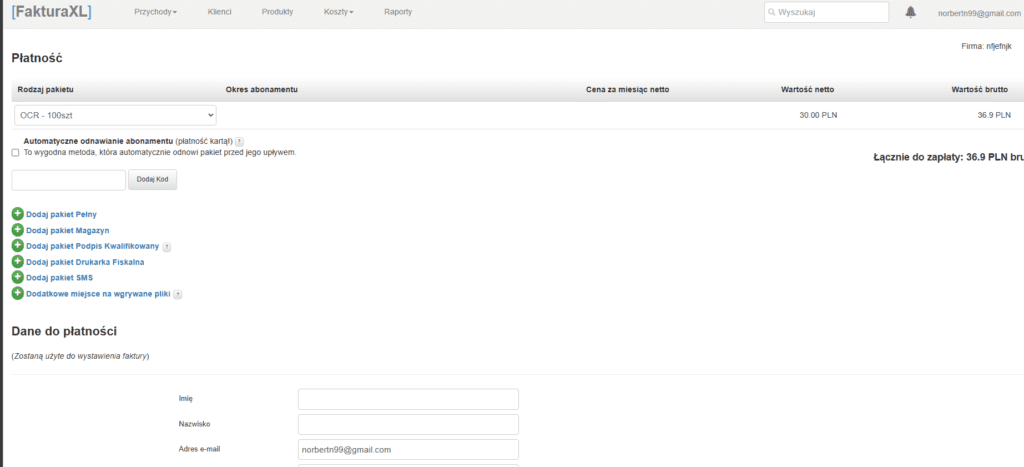Expand the Koszty menu
Viewport: 1024px width, 467px height.
(x=339, y=12)
